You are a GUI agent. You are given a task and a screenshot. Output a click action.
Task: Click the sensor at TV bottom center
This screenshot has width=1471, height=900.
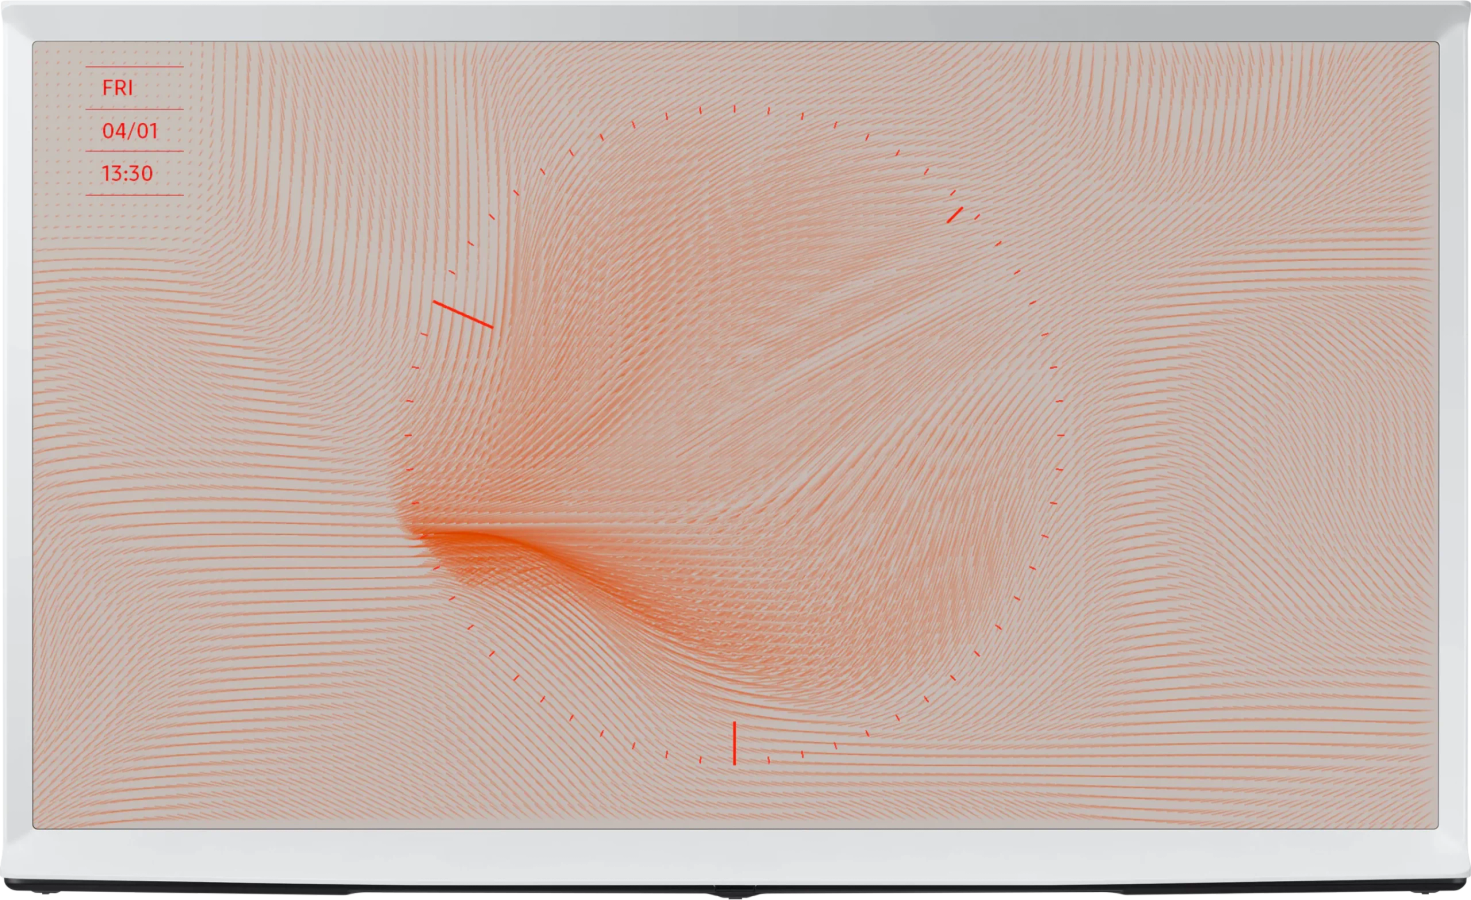coord(735,887)
